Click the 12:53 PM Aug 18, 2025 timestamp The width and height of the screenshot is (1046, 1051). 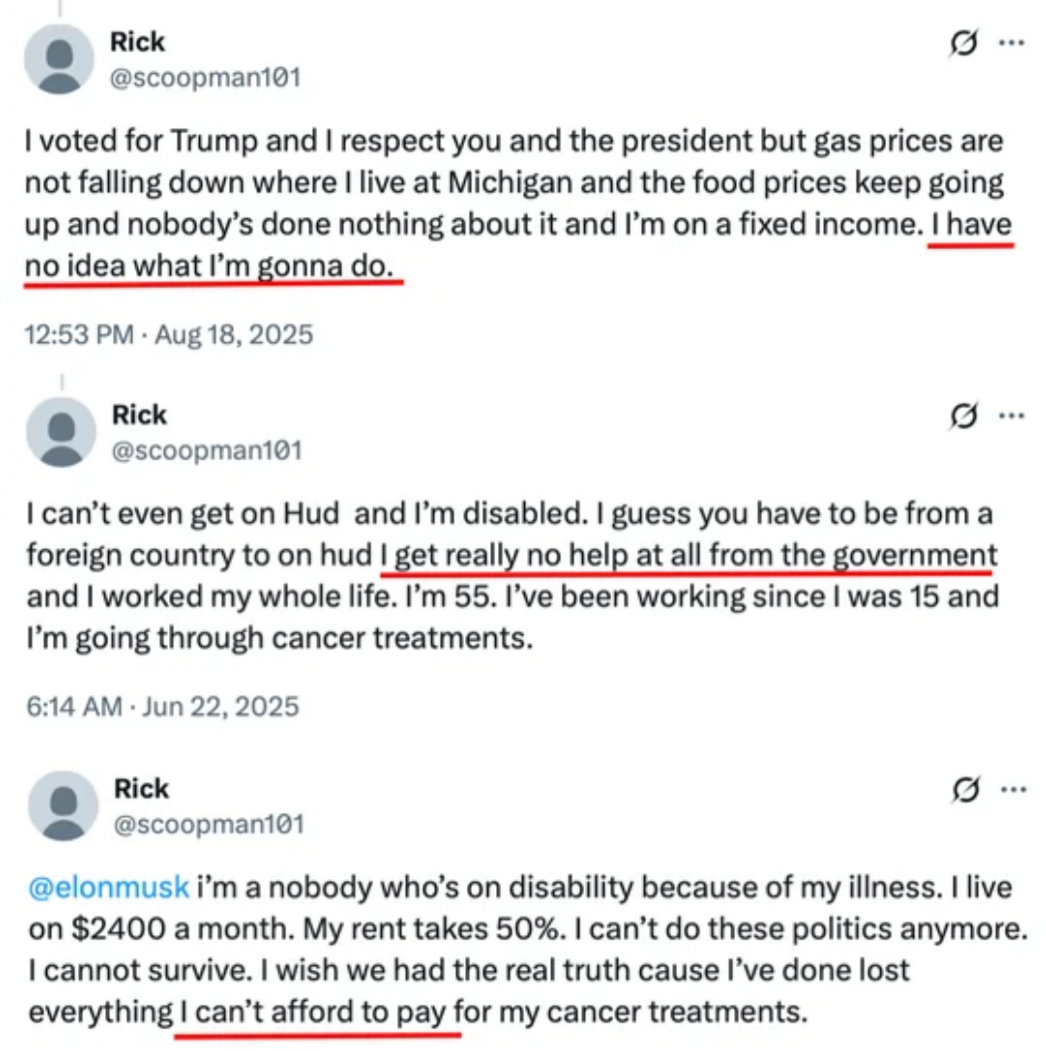(x=168, y=334)
